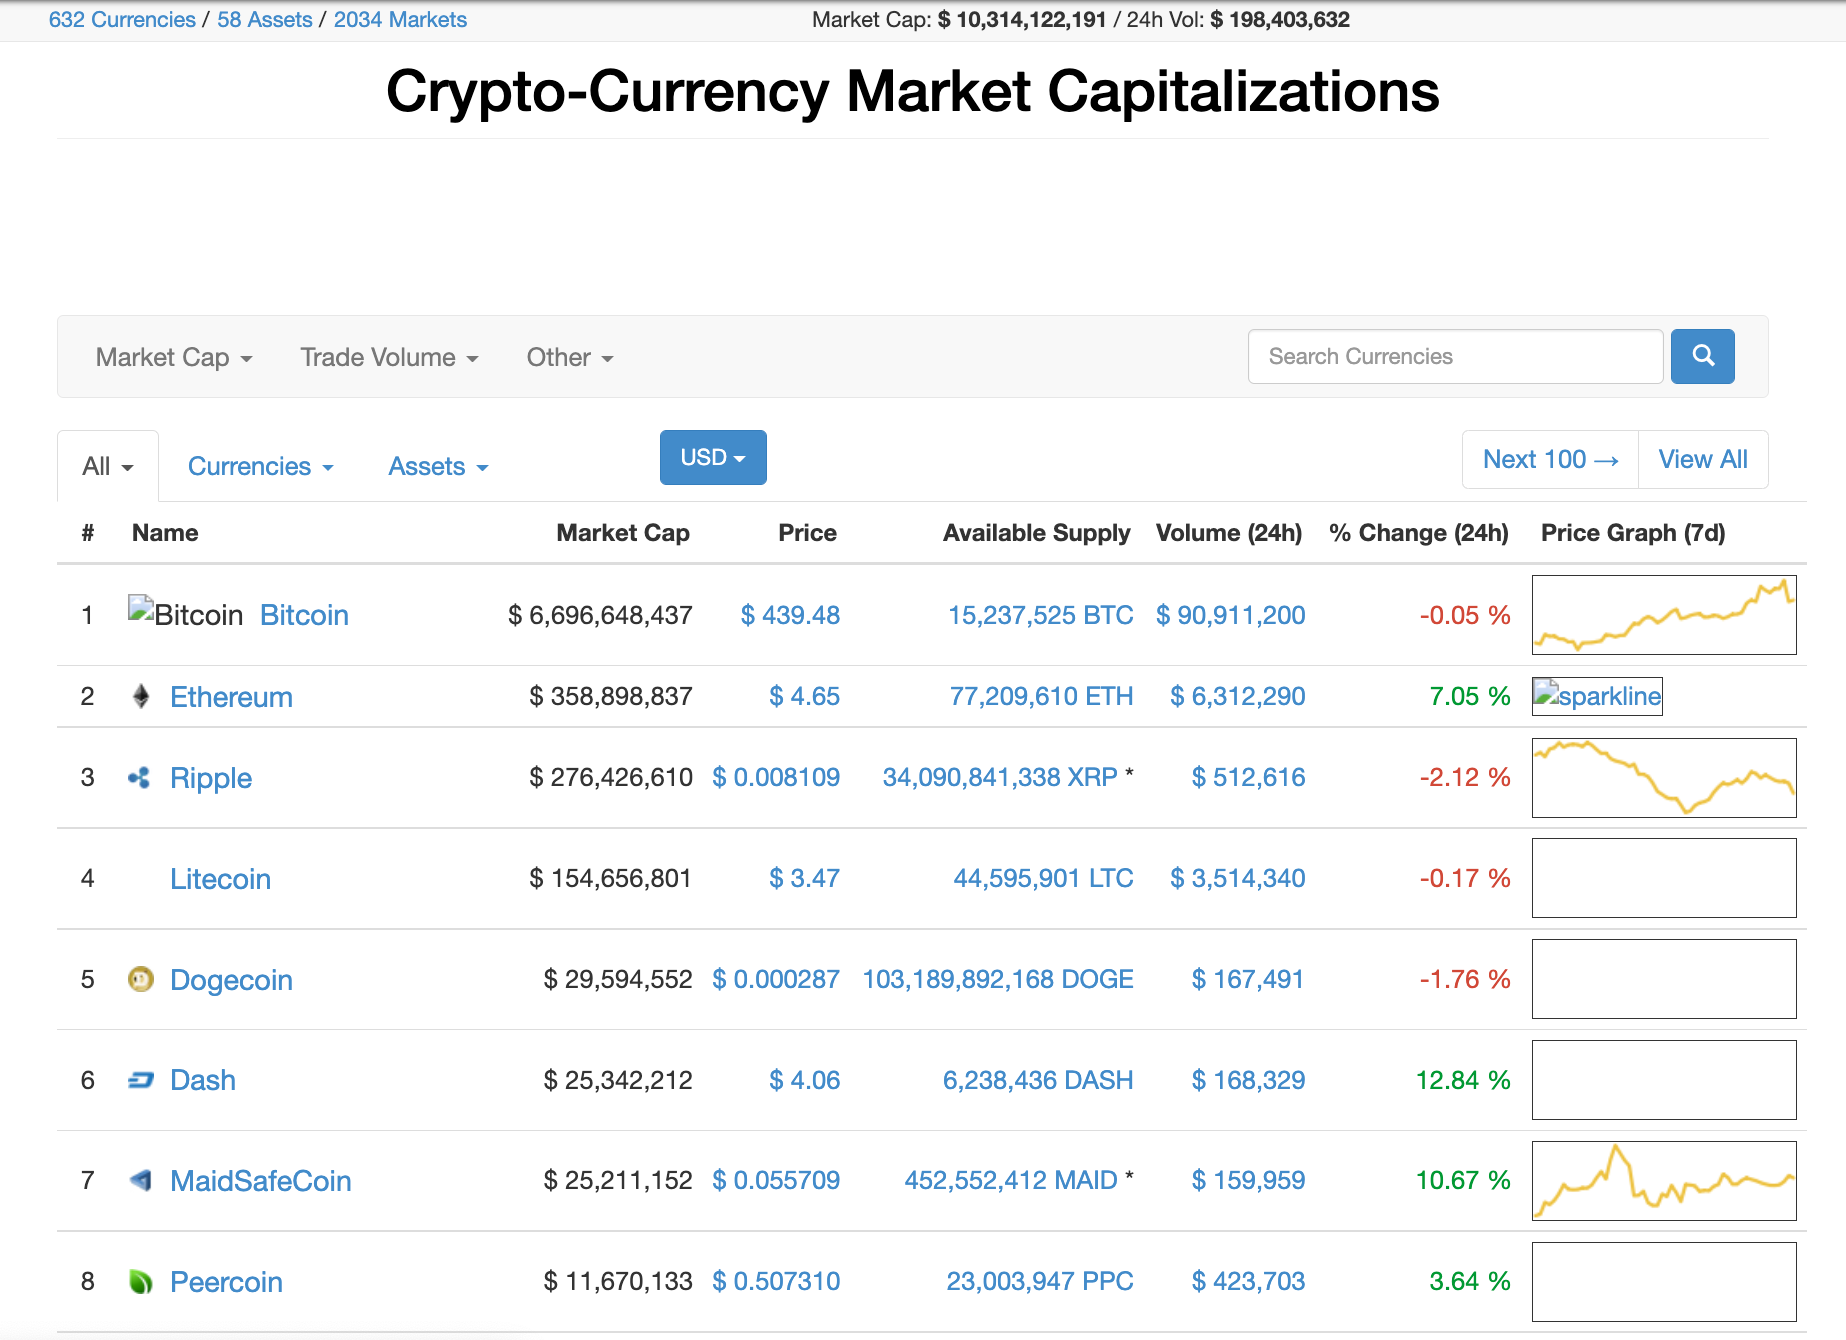Click supply 103,189,892,168 DOGE
This screenshot has width=1846, height=1340.
pos(998,979)
